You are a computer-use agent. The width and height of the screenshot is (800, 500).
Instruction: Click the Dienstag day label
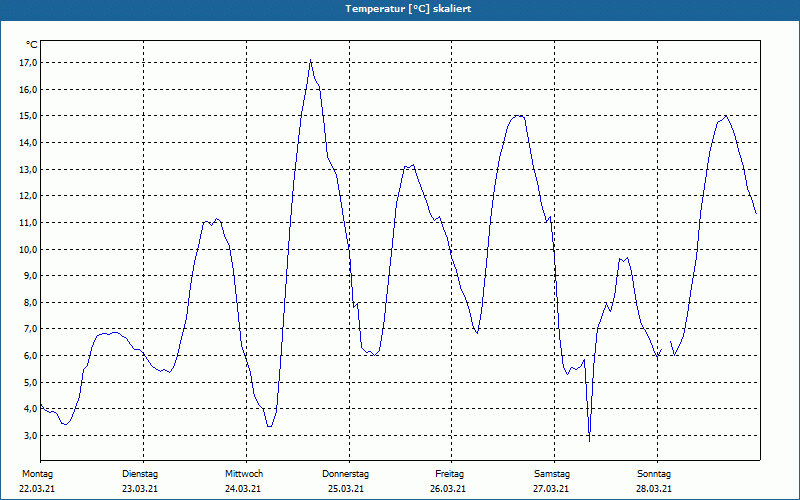[140, 474]
